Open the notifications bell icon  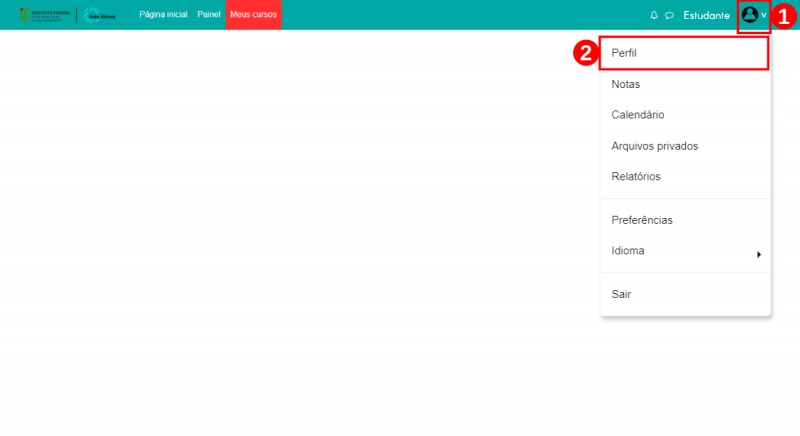click(654, 15)
